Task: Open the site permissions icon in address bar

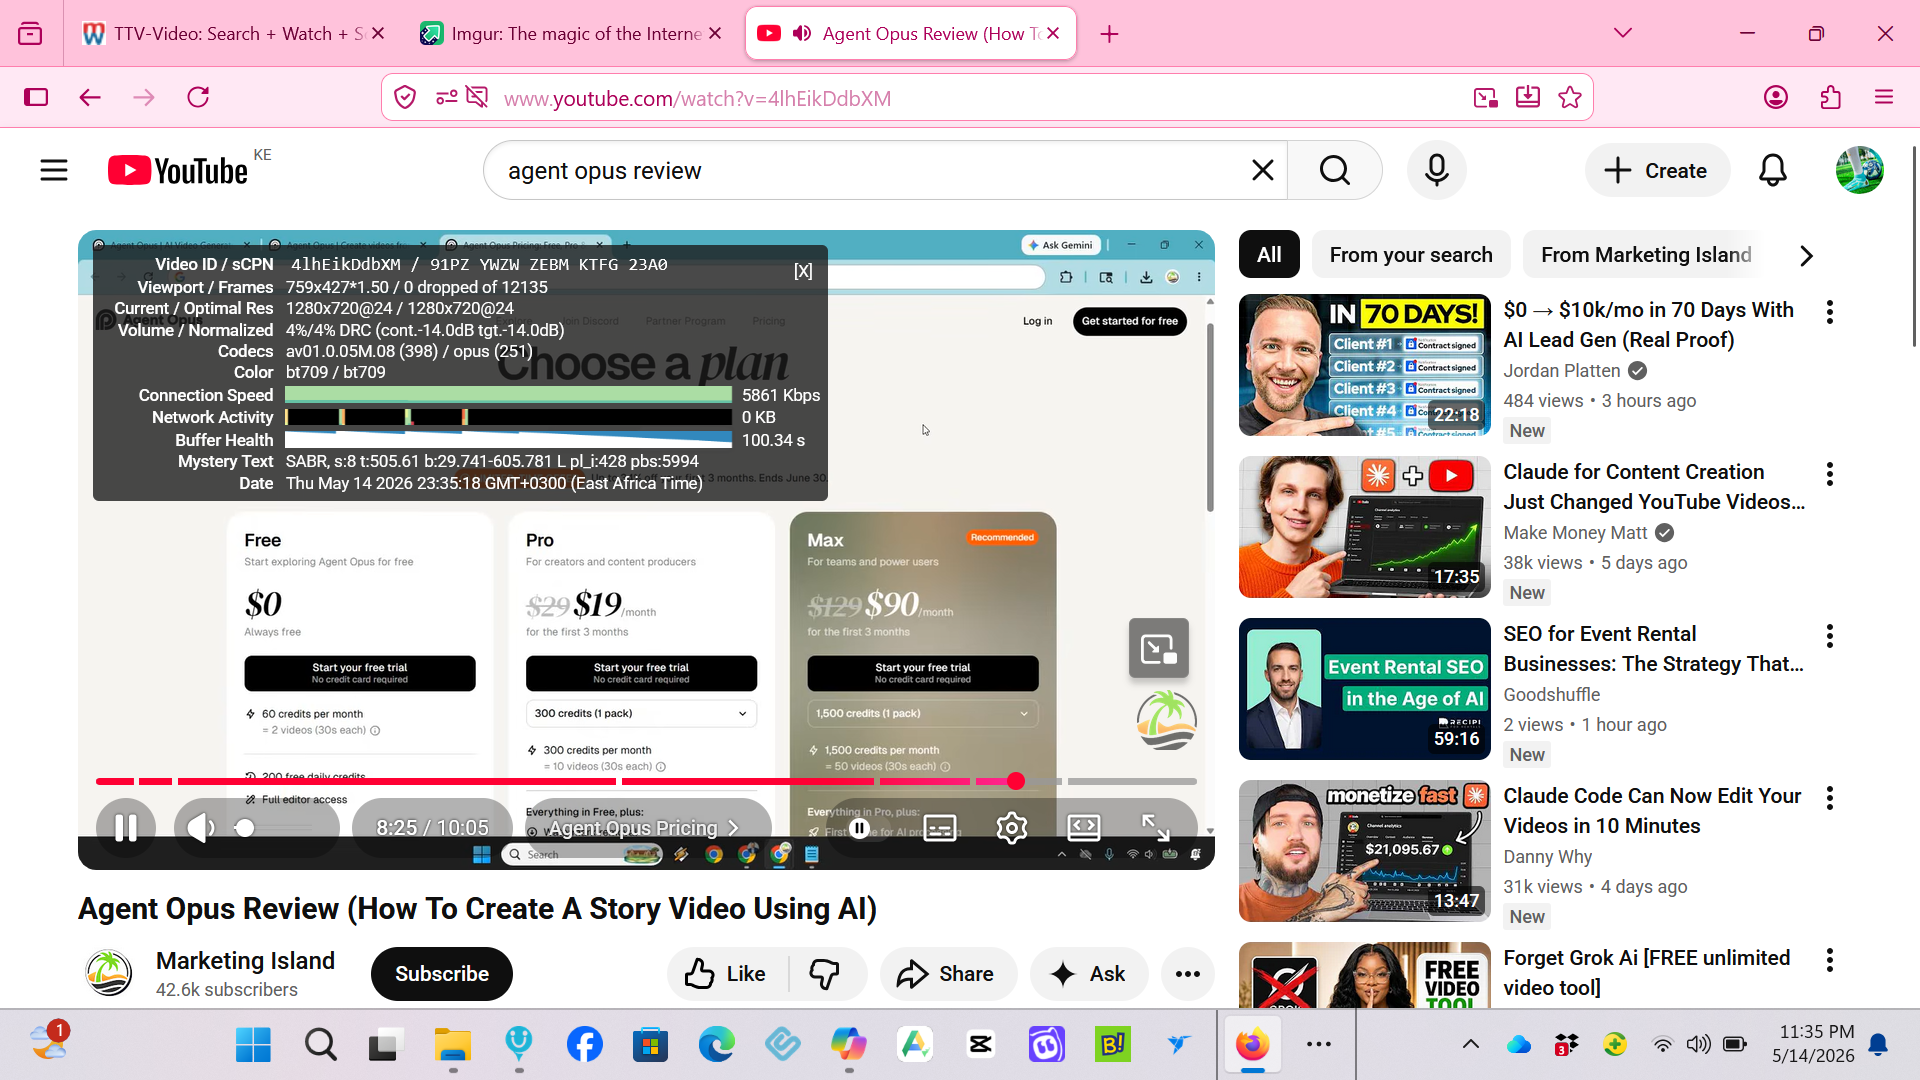Action: click(x=446, y=97)
